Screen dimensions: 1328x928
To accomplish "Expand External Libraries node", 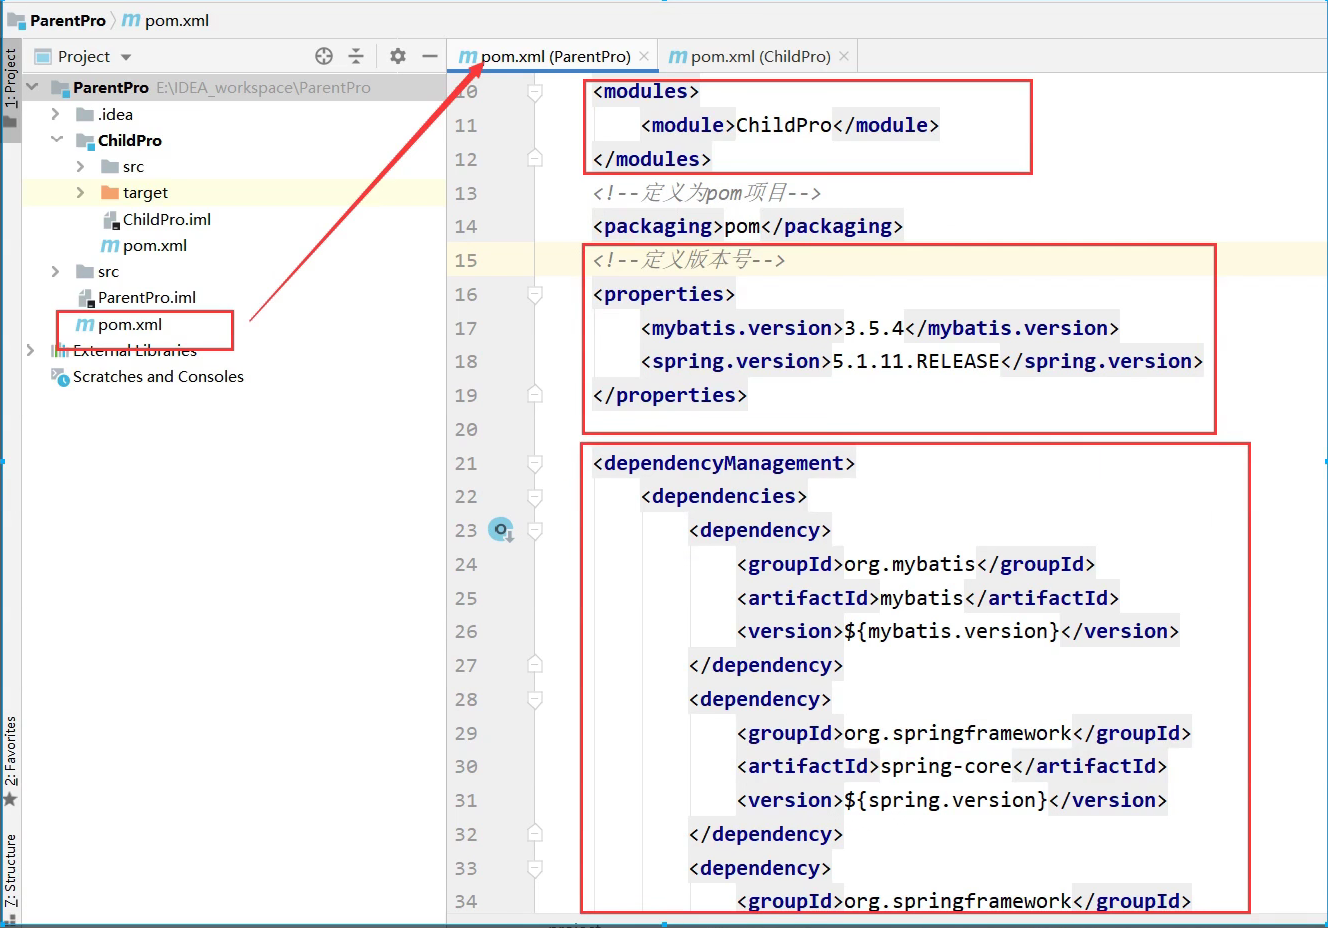I will tap(30, 350).
